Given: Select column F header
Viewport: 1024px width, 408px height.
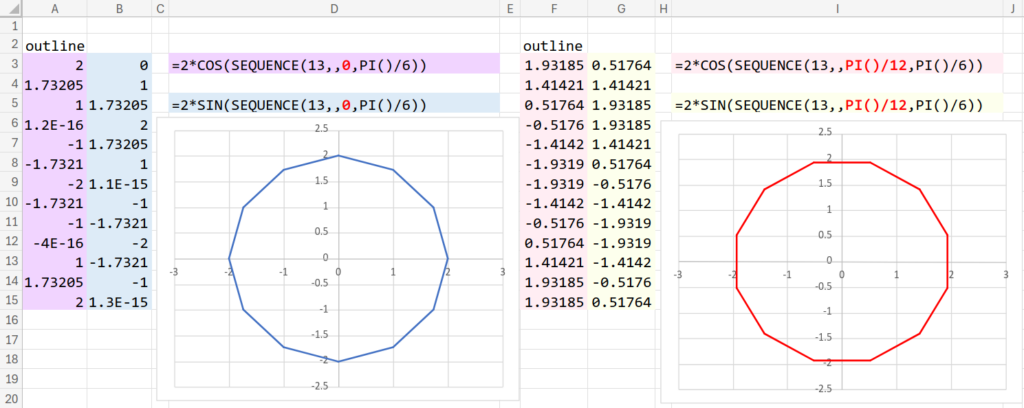Looking at the screenshot, I should coord(554,9).
